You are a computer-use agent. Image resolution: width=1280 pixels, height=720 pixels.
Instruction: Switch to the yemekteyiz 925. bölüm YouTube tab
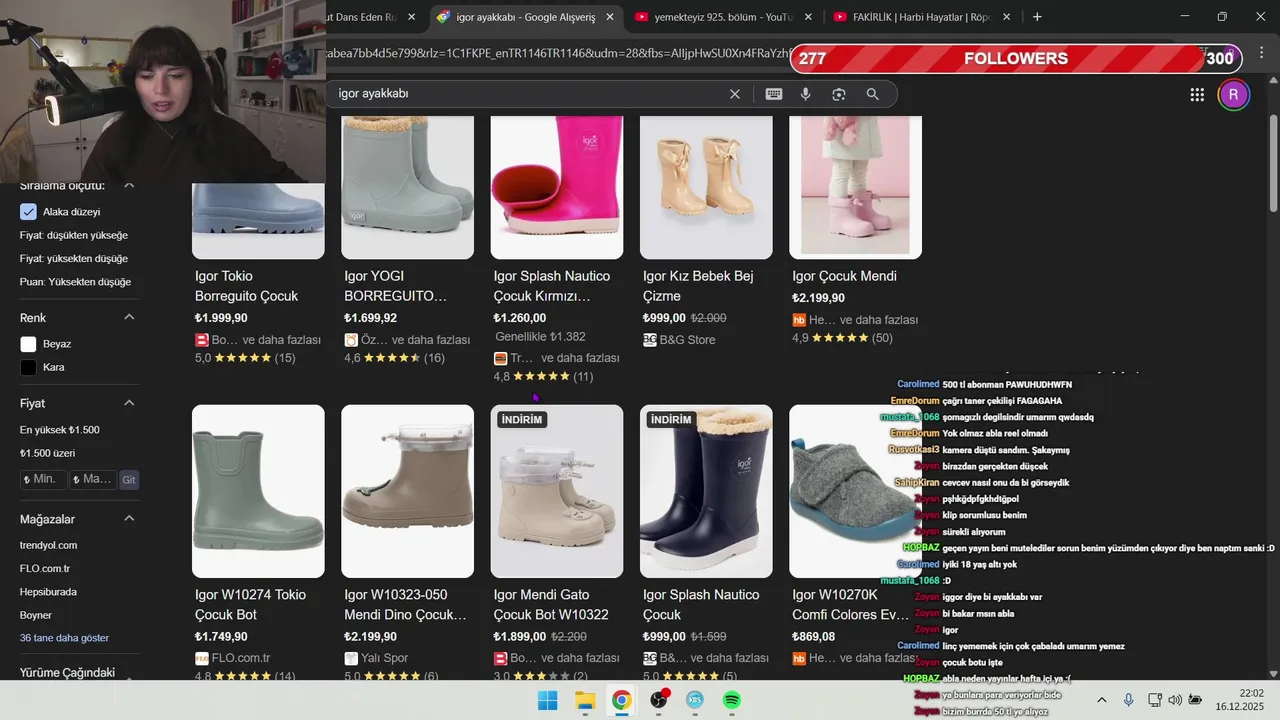pyautogui.click(x=724, y=17)
